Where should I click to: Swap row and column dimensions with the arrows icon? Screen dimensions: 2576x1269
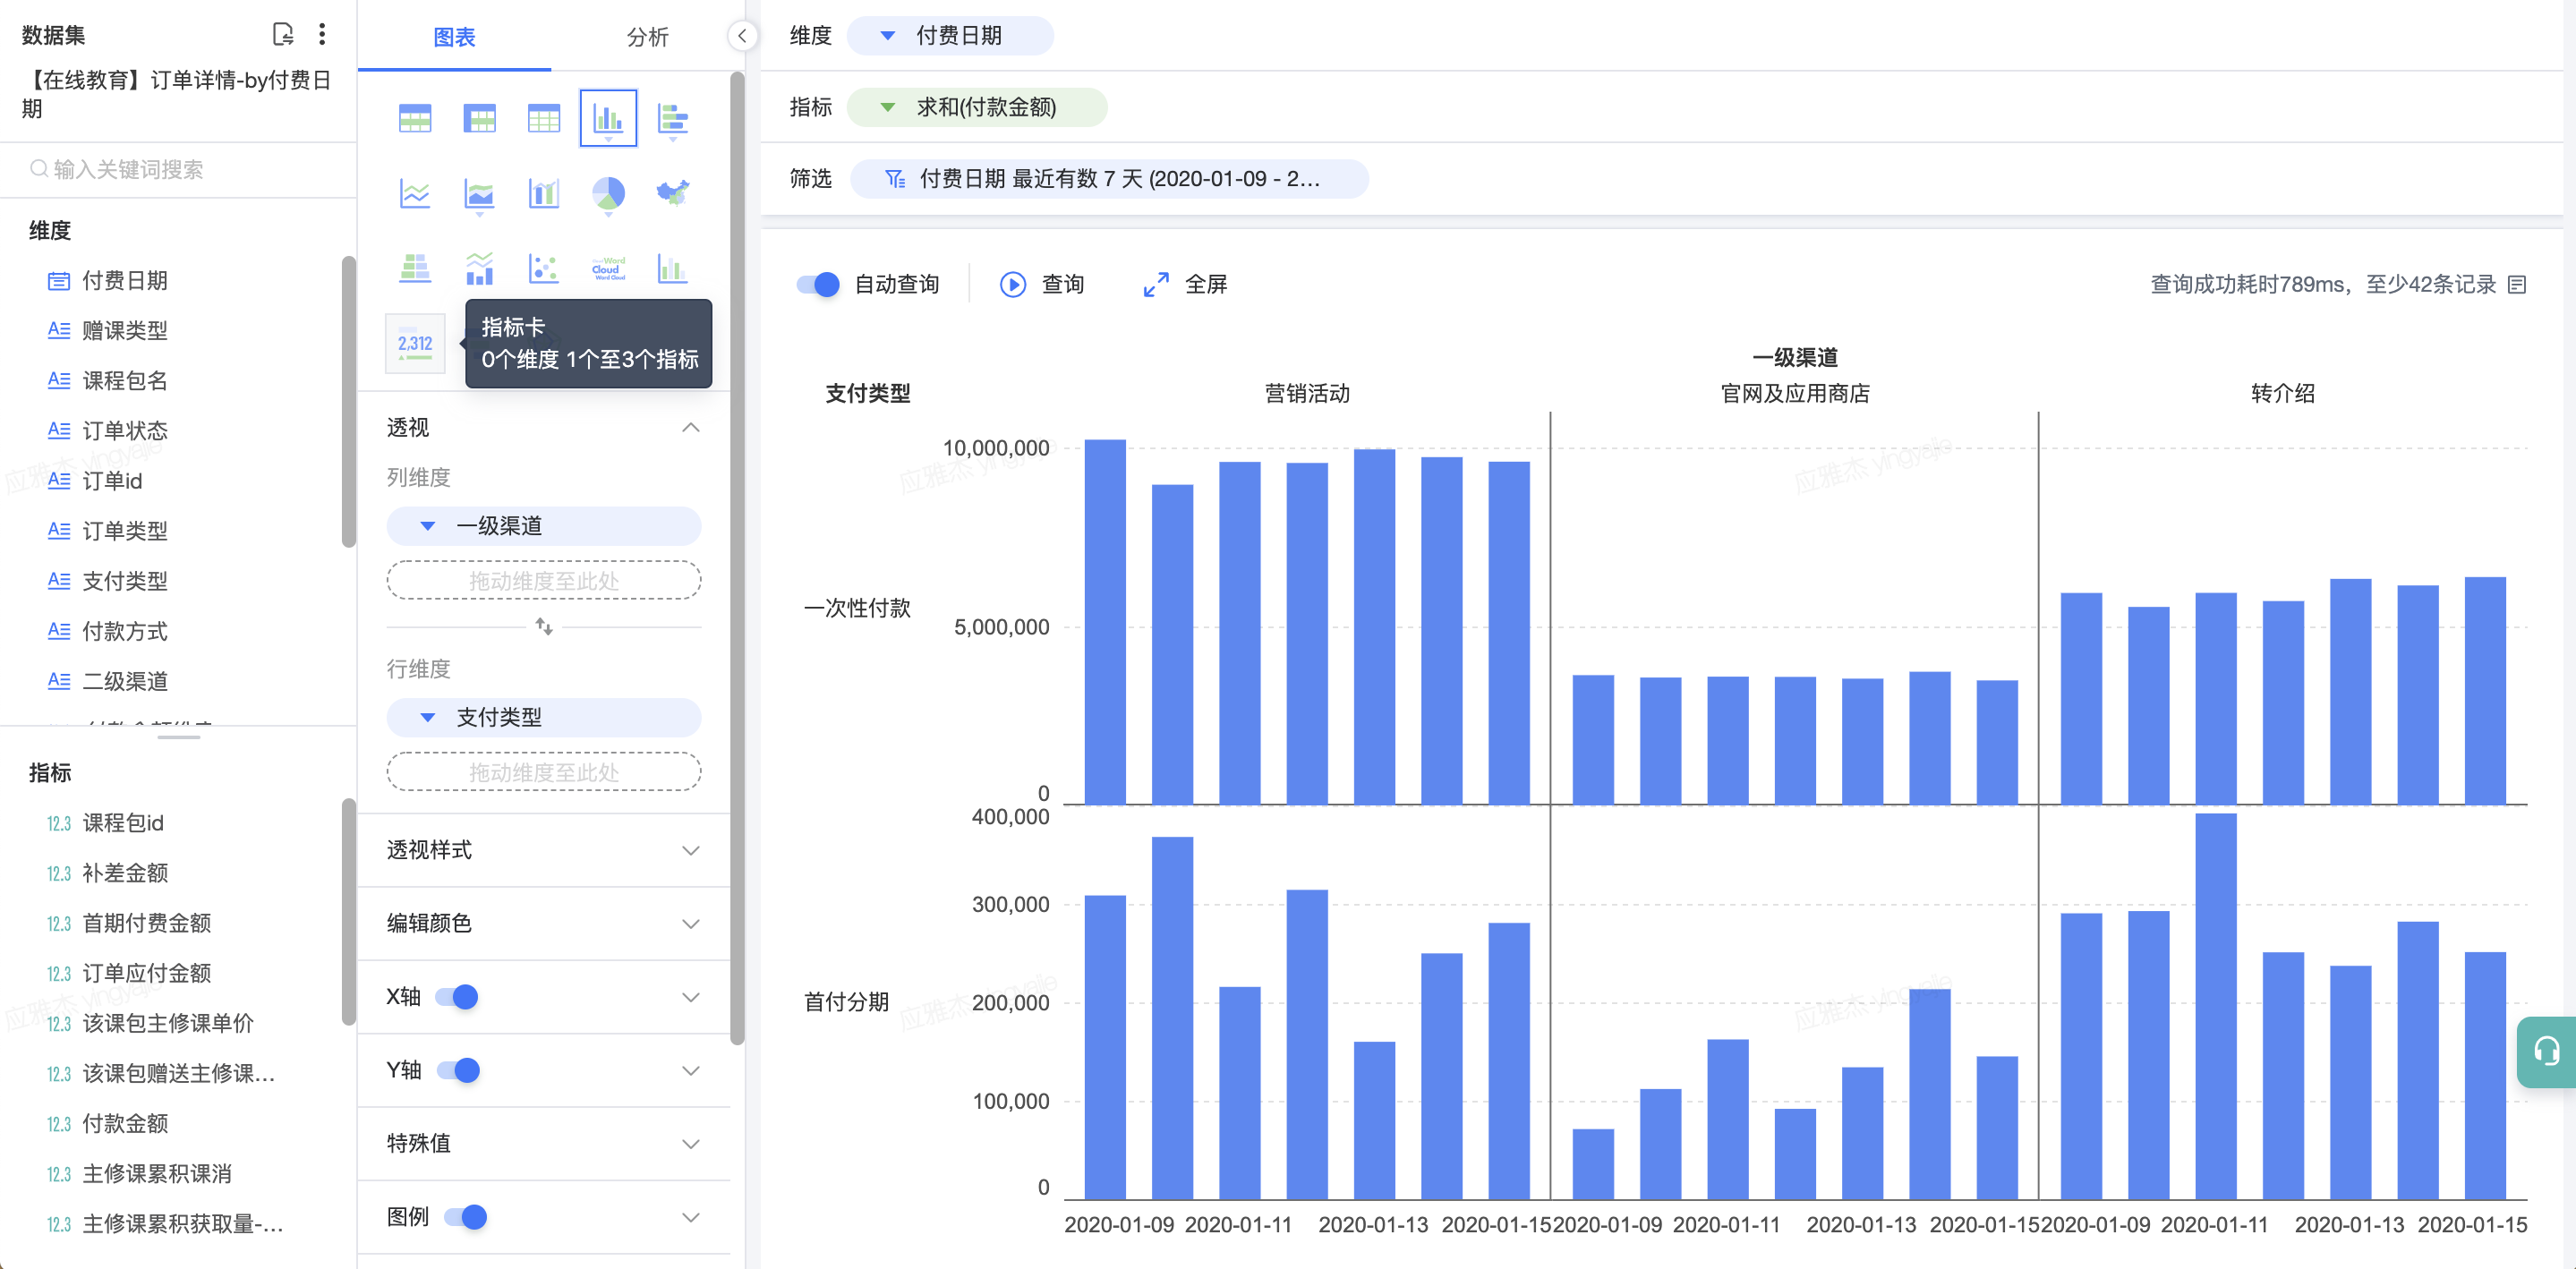[544, 626]
